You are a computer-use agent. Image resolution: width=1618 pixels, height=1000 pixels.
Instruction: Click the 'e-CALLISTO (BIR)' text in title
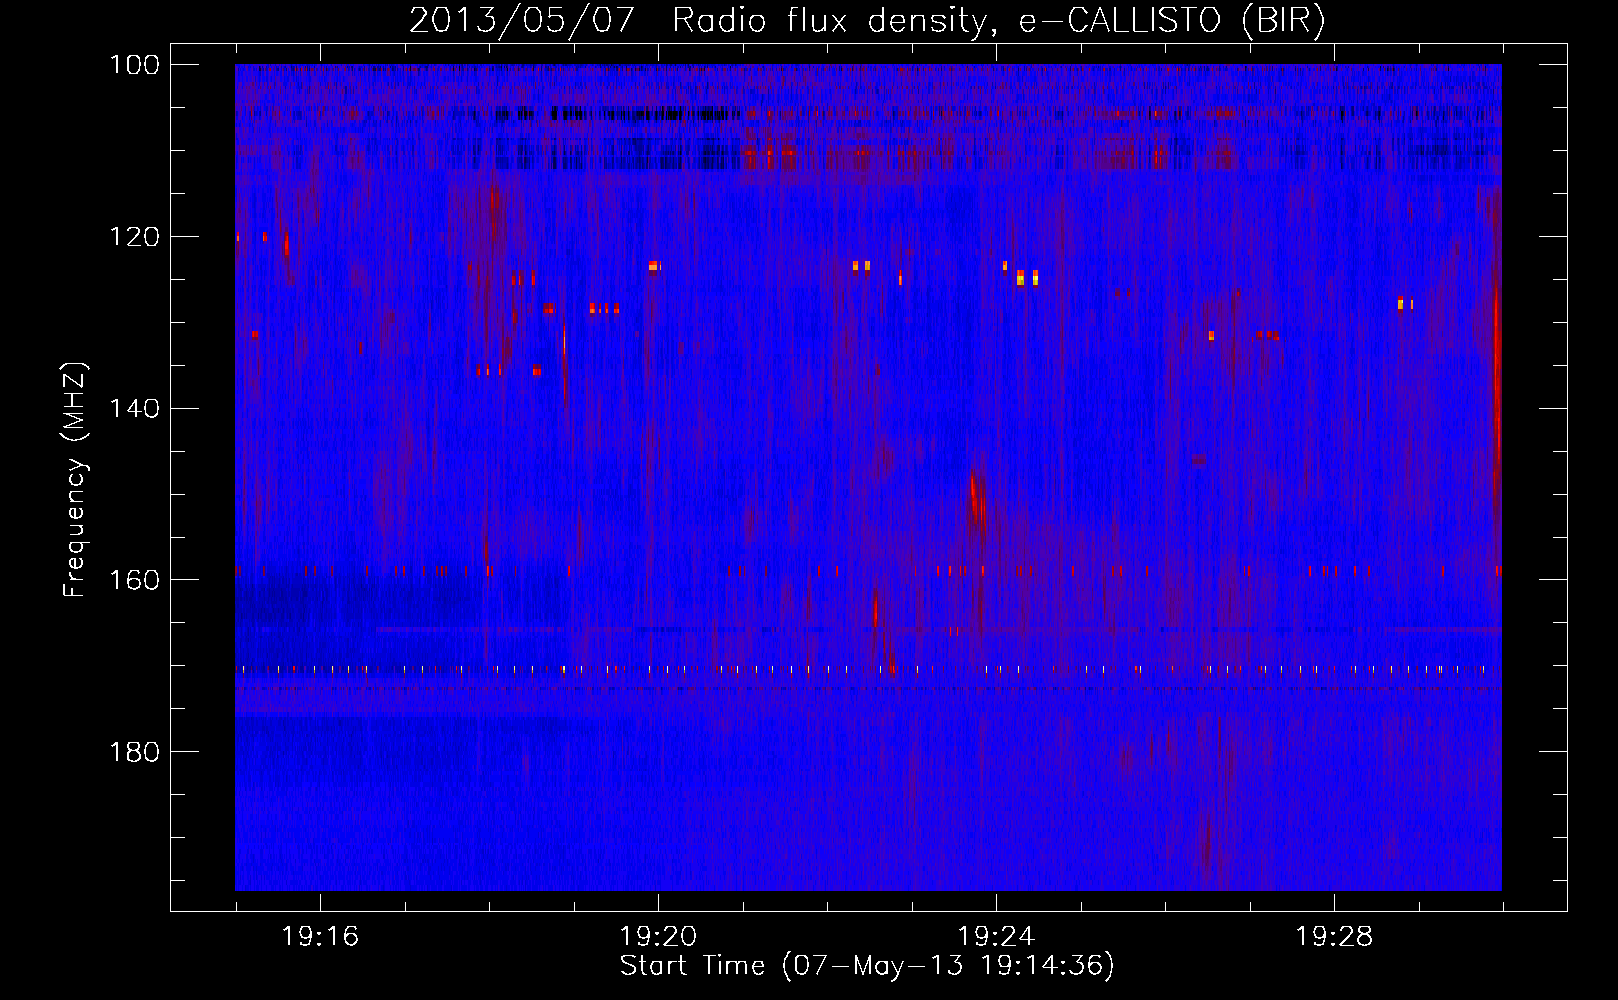(x=1171, y=21)
